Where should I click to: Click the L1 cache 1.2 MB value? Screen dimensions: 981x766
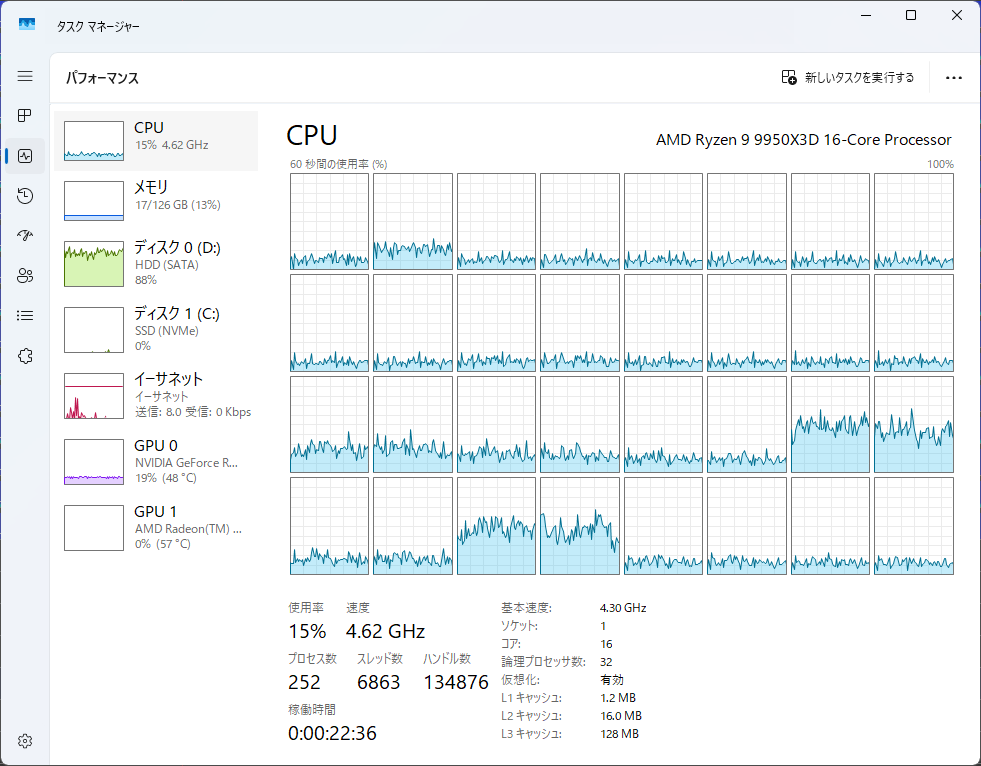coord(618,698)
